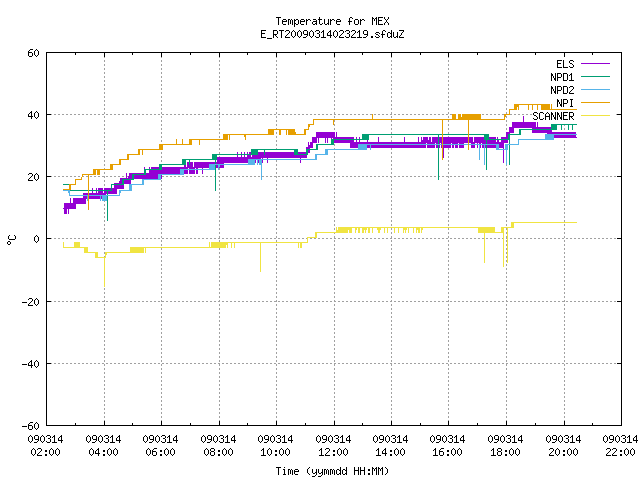Screen dimensions: 640x480
Task: Click the x-axis tick label 090314 06:00
Action: coord(160,446)
